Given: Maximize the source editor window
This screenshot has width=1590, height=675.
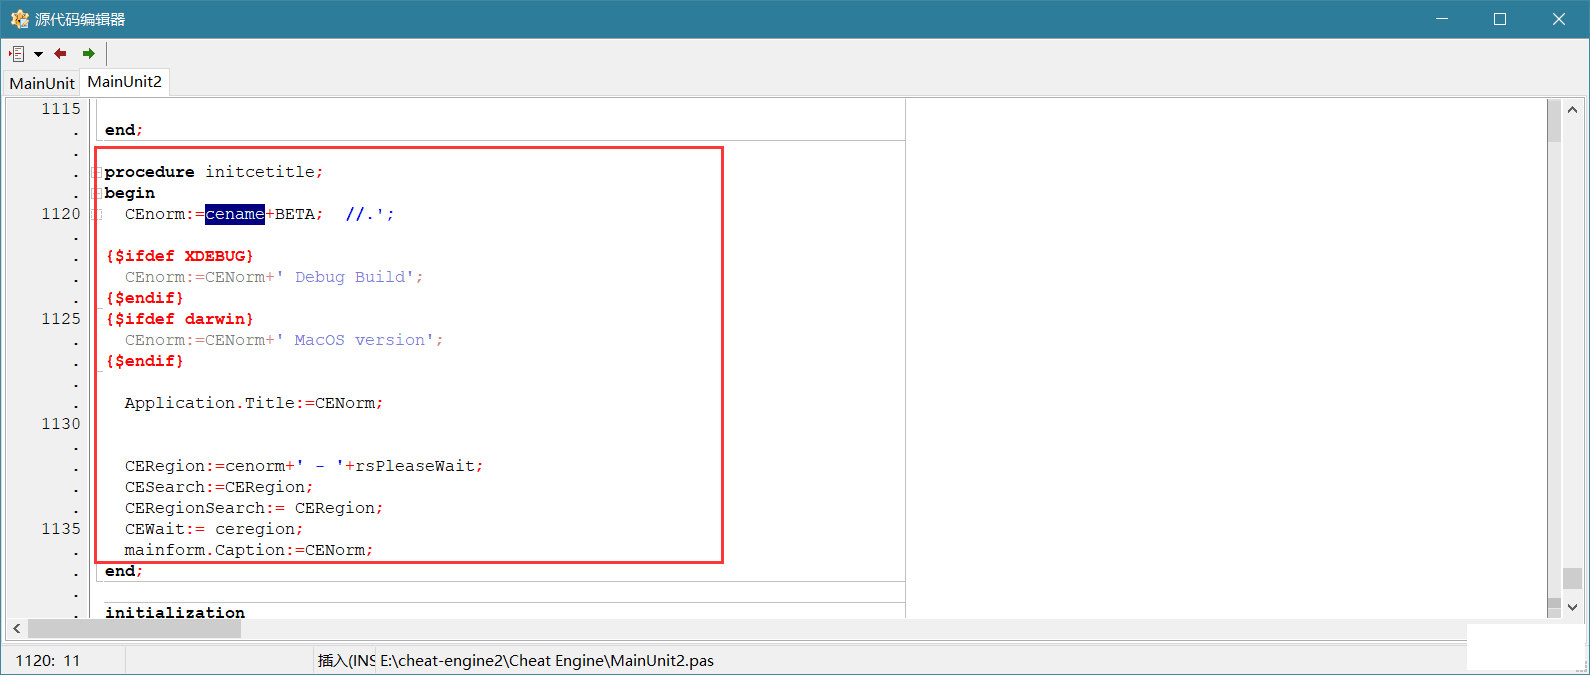Looking at the screenshot, I should (x=1500, y=19).
